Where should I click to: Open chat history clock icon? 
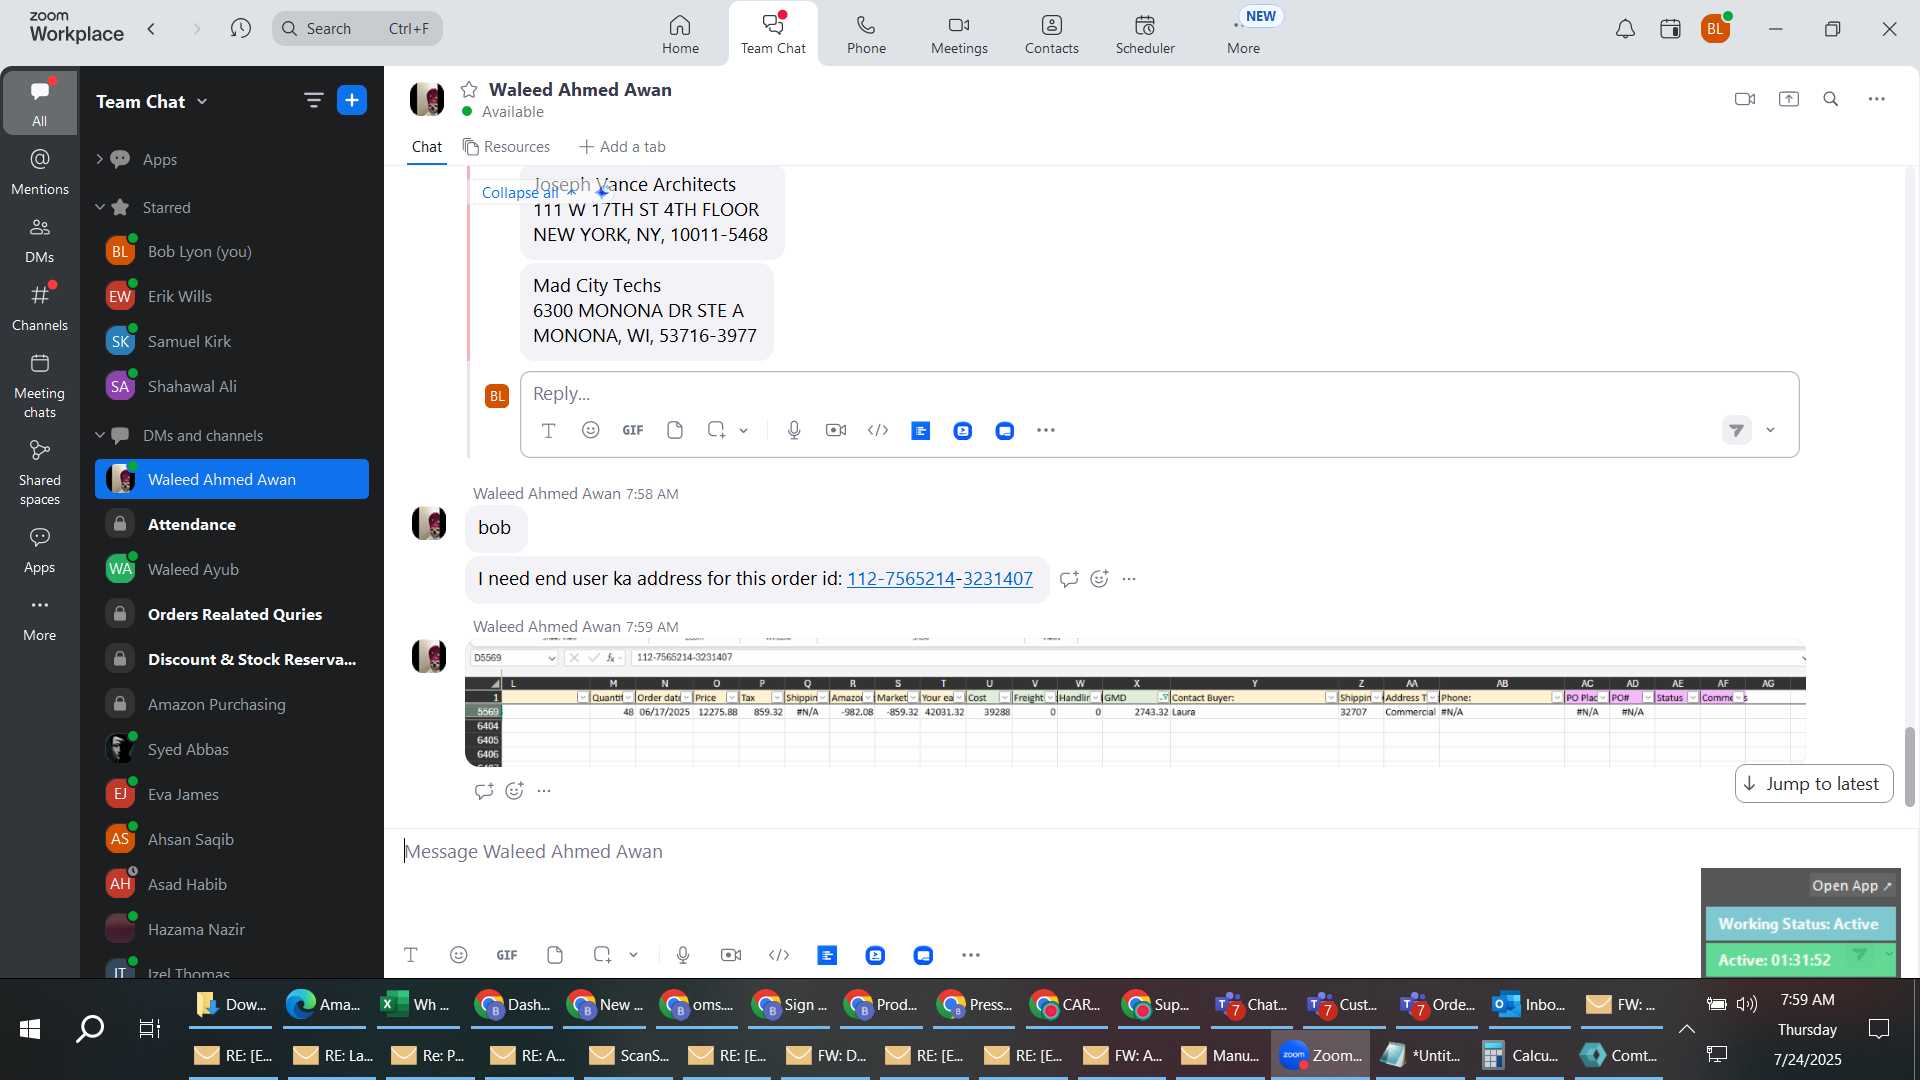pos(240,28)
